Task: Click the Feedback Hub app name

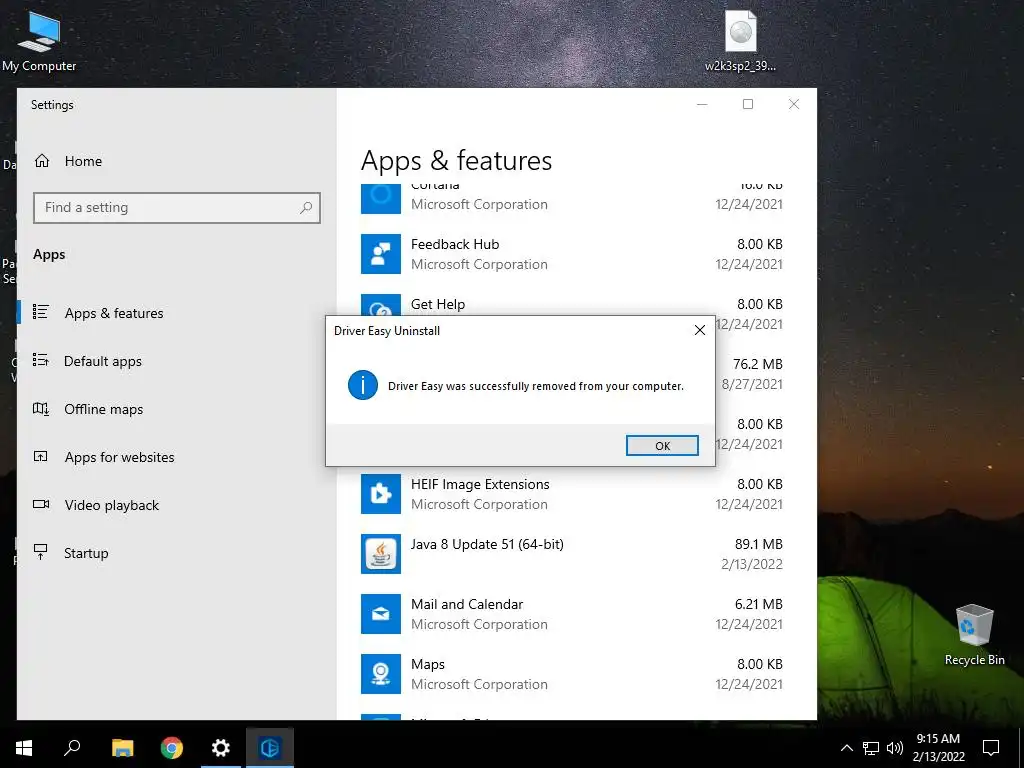Action: (x=455, y=244)
